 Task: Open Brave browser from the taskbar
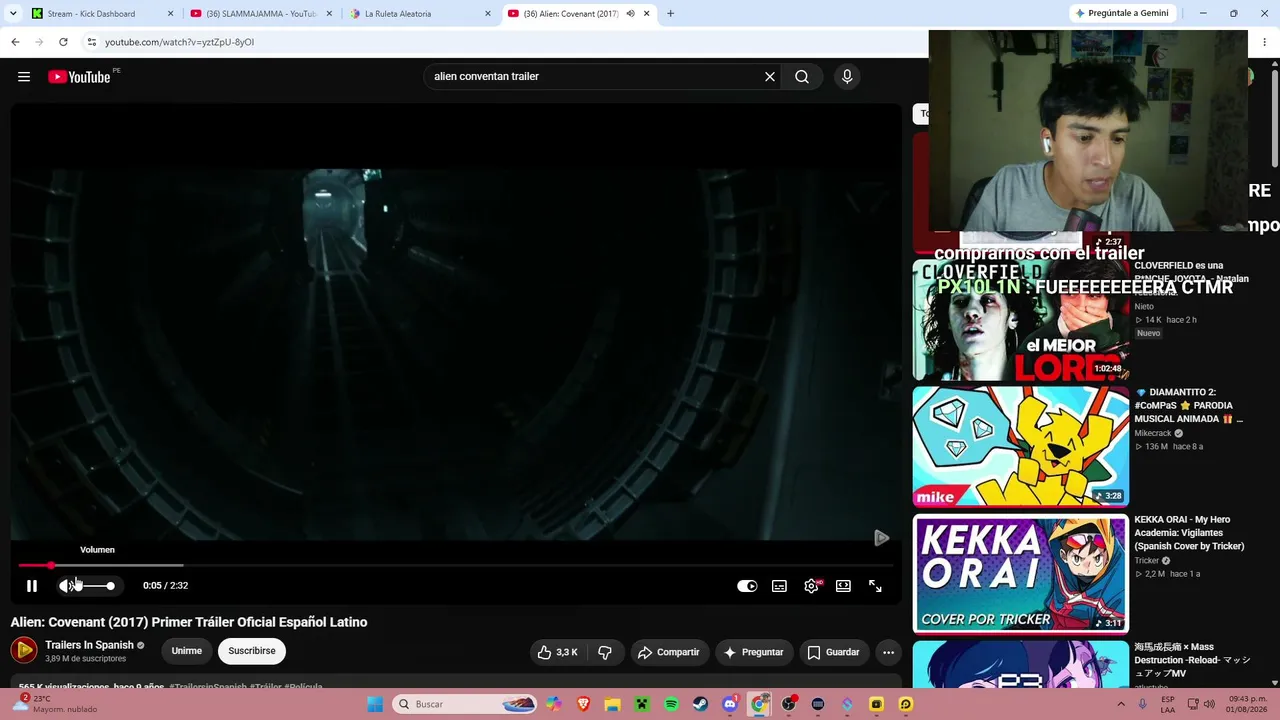[x=583, y=704]
